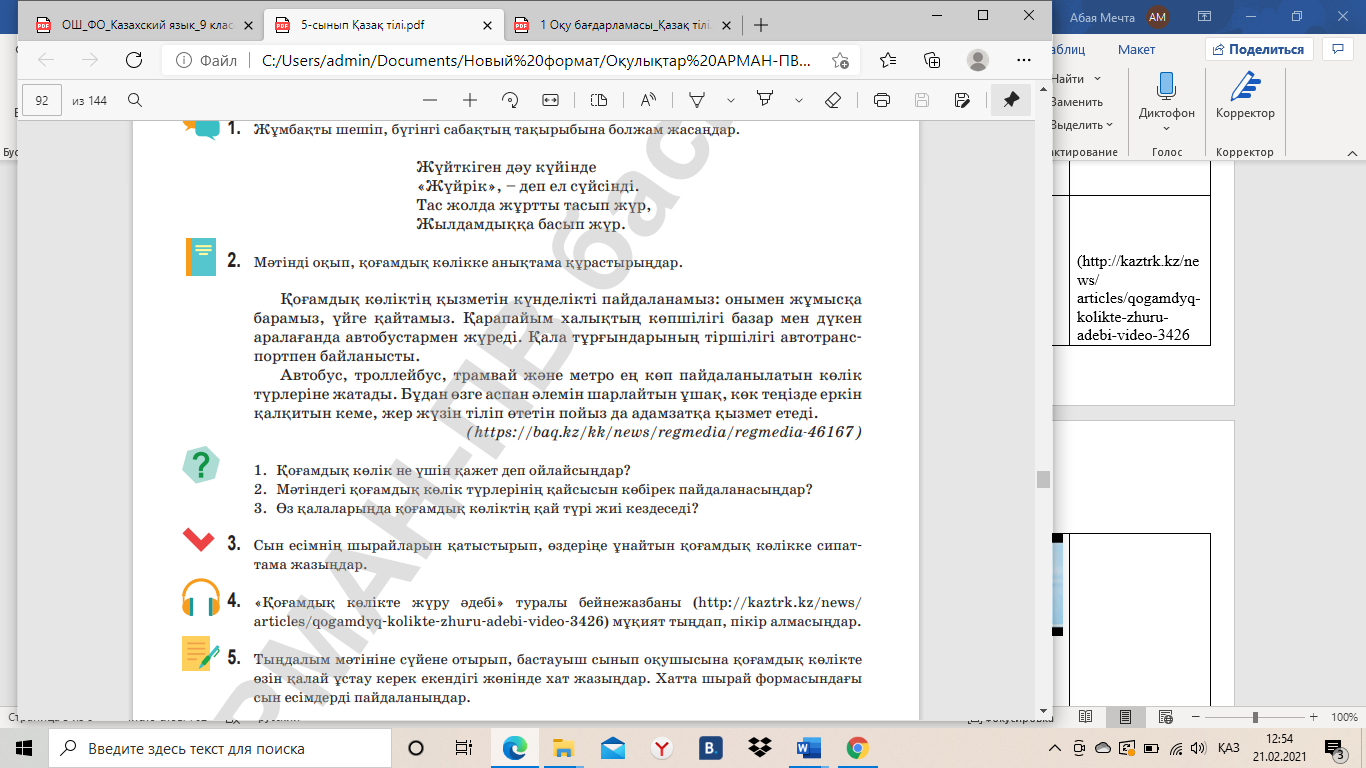Screen dimensions: 1366x768
Task: Switch Word to Web Layout view
Action: 1165,717
